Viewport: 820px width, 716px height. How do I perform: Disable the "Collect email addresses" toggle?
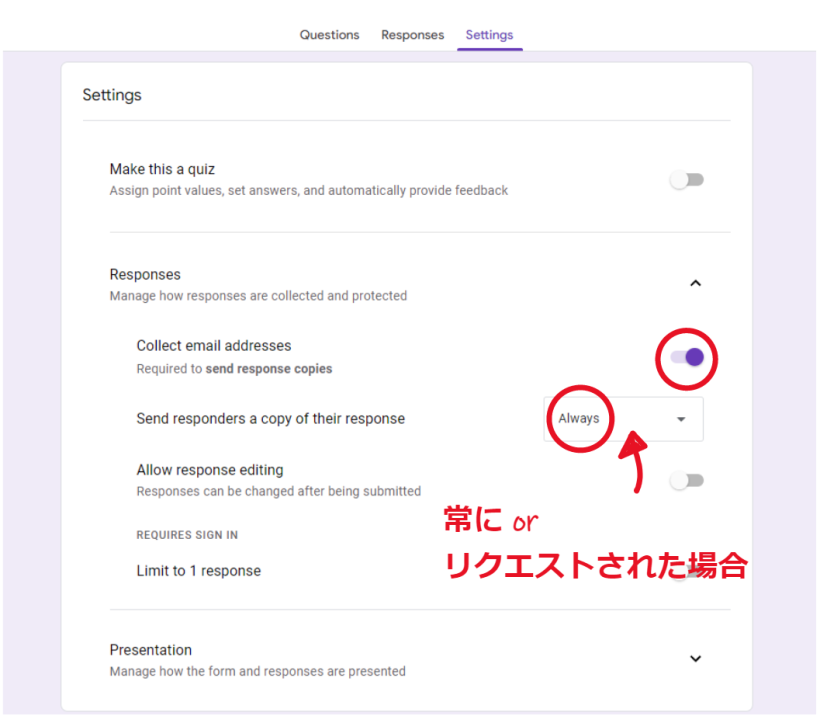(686, 357)
